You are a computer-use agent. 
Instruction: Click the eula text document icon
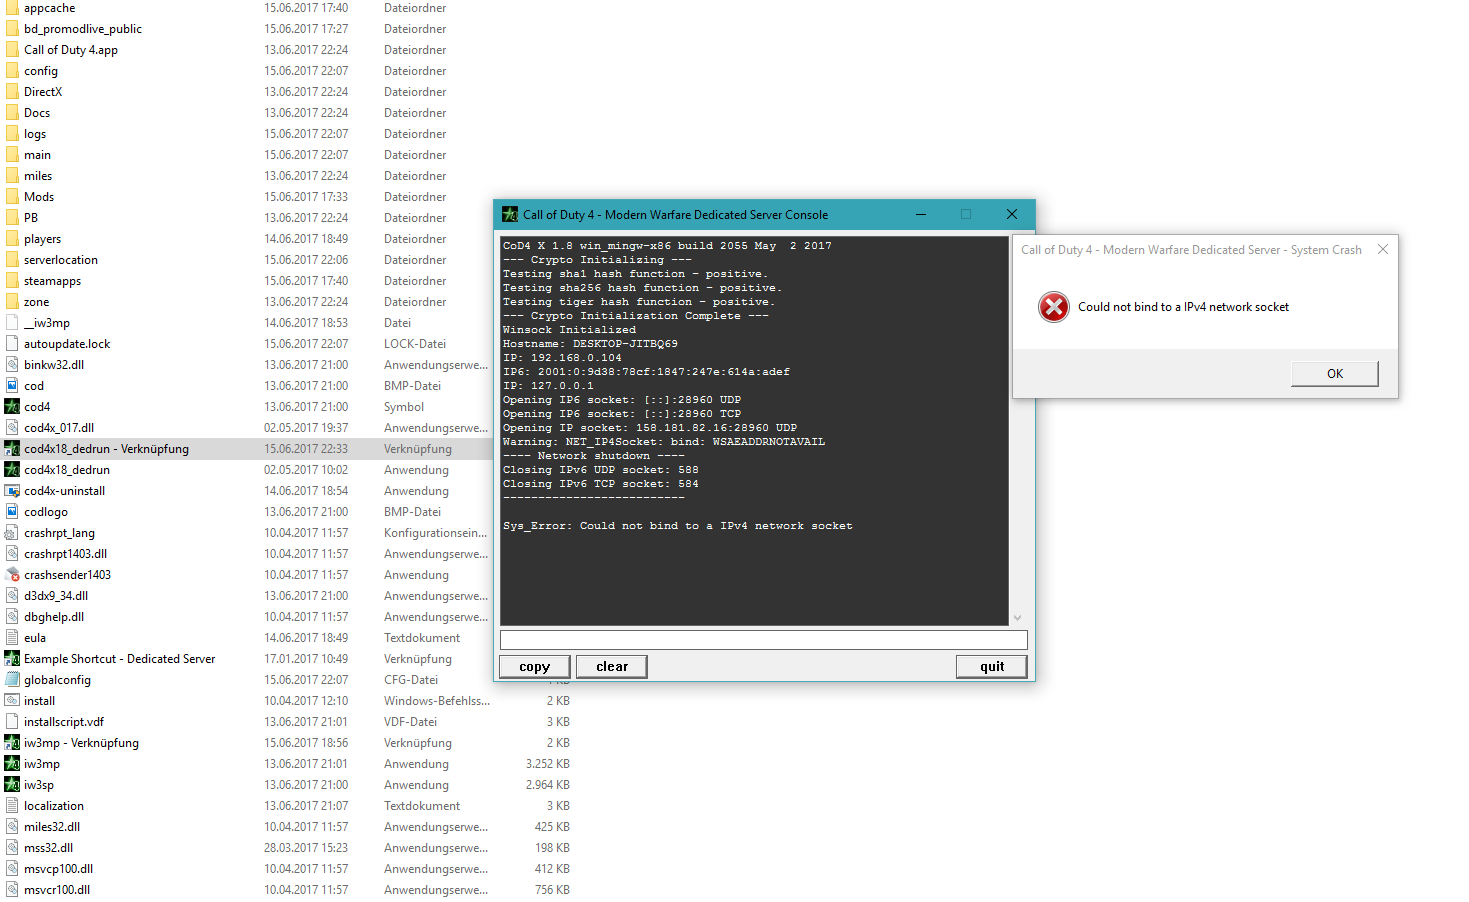tap(12, 638)
